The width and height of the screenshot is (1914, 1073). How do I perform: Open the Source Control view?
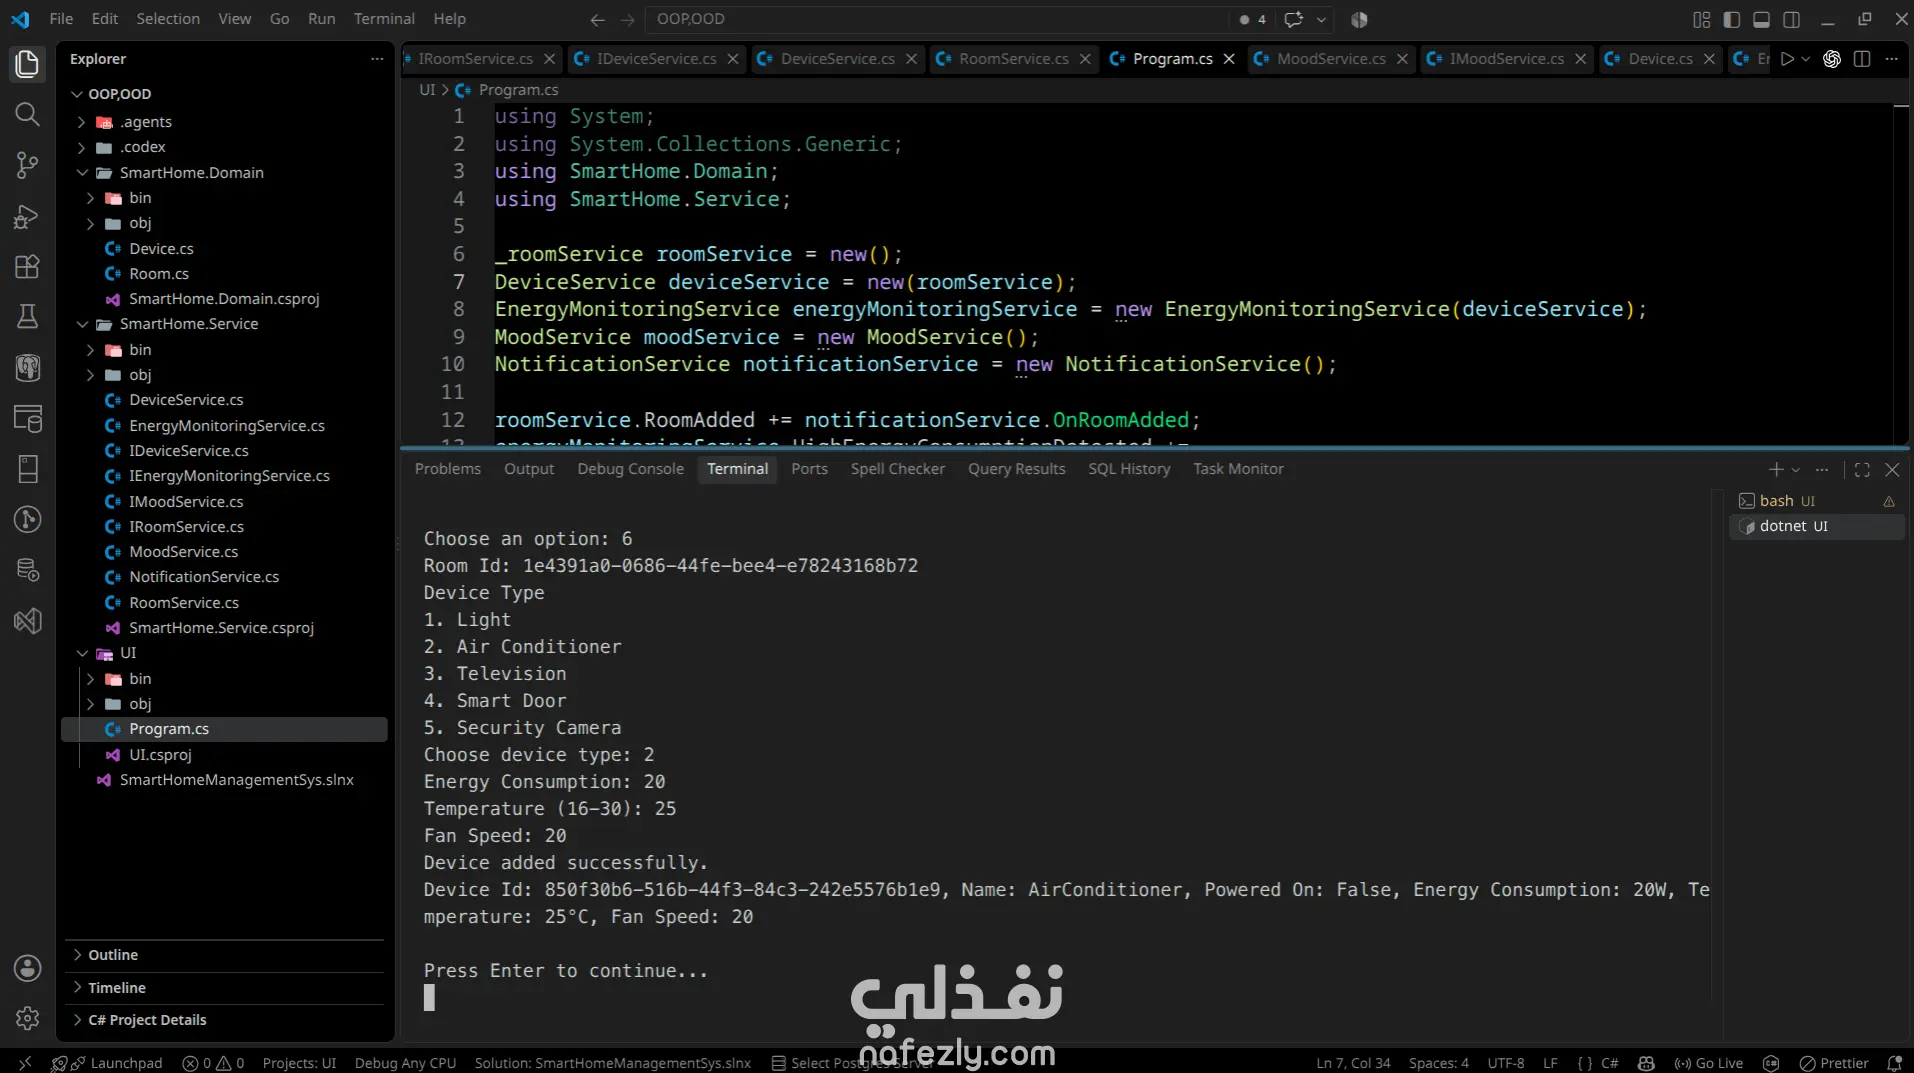(27, 165)
